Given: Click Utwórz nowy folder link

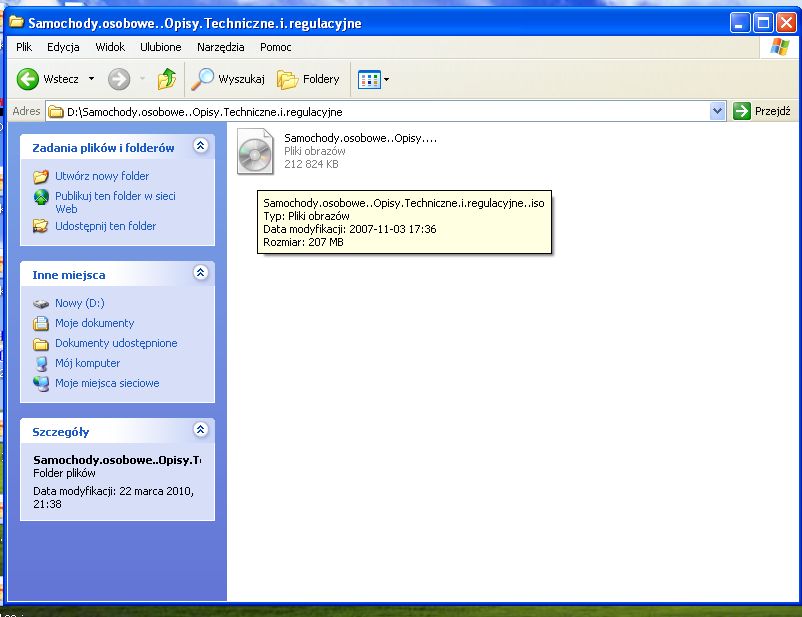Looking at the screenshot, I should [x=102, y=176].
